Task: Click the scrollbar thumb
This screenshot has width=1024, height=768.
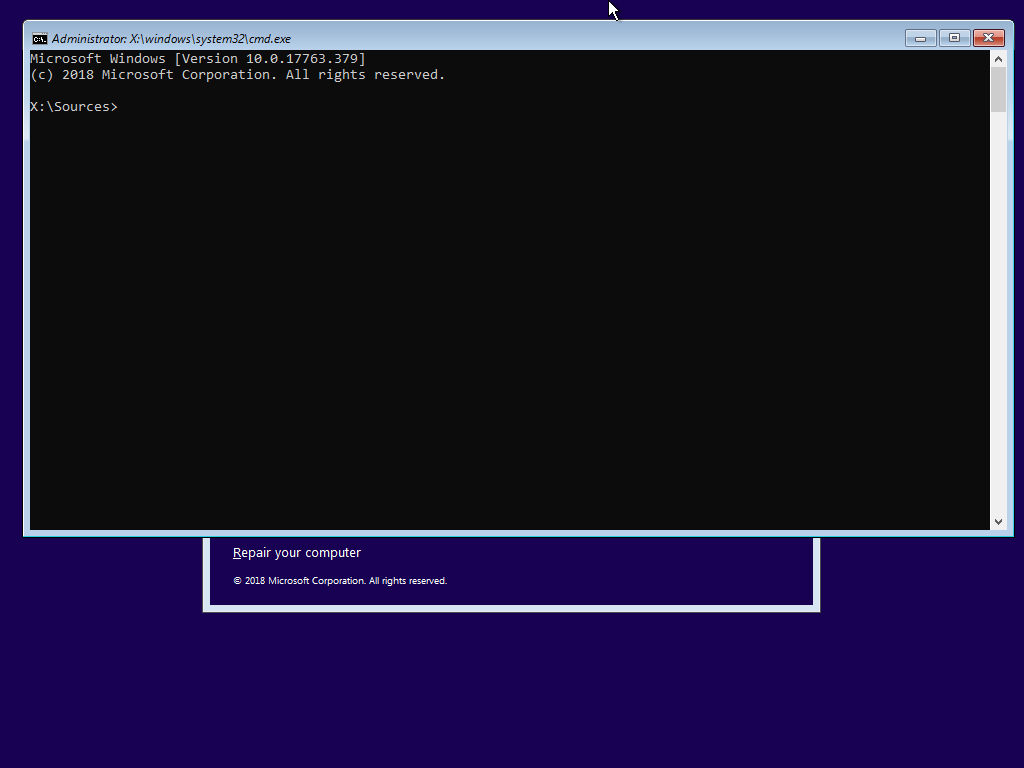Action: (998, 88)
